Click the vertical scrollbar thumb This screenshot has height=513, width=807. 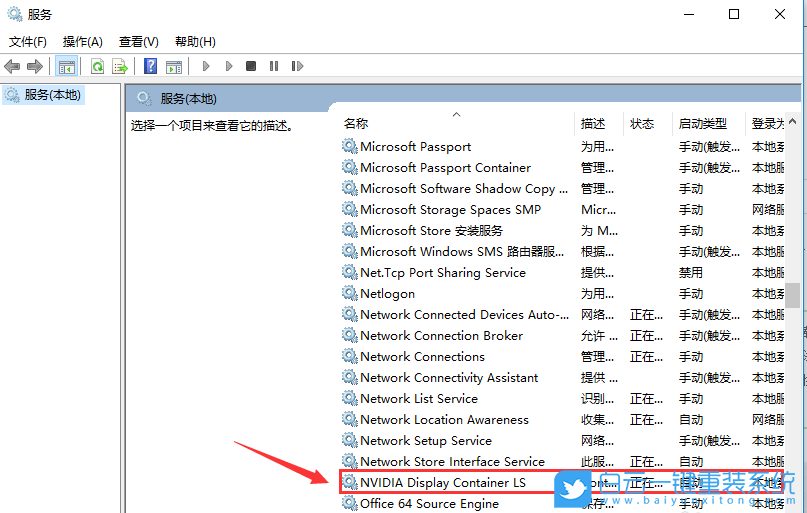(792, 297)
